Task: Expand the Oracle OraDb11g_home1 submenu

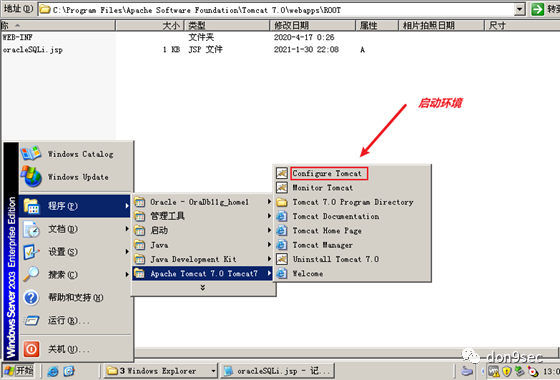Action: pos(203,202)
